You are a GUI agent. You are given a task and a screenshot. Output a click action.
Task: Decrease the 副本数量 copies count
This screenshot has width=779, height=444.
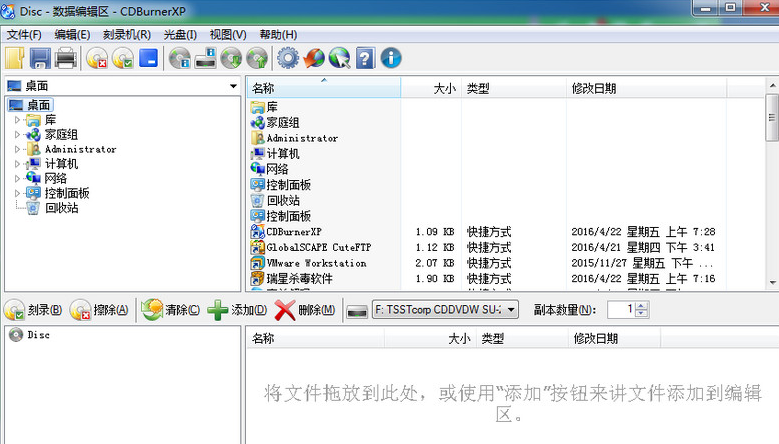pyautogui.click(x=642, y=313)
